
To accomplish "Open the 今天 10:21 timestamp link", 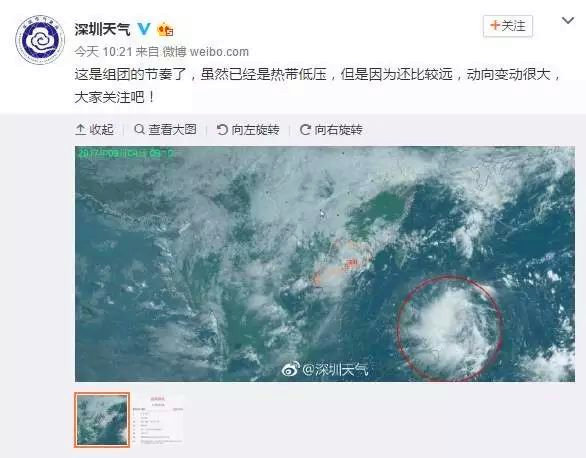I will [104, 52].
